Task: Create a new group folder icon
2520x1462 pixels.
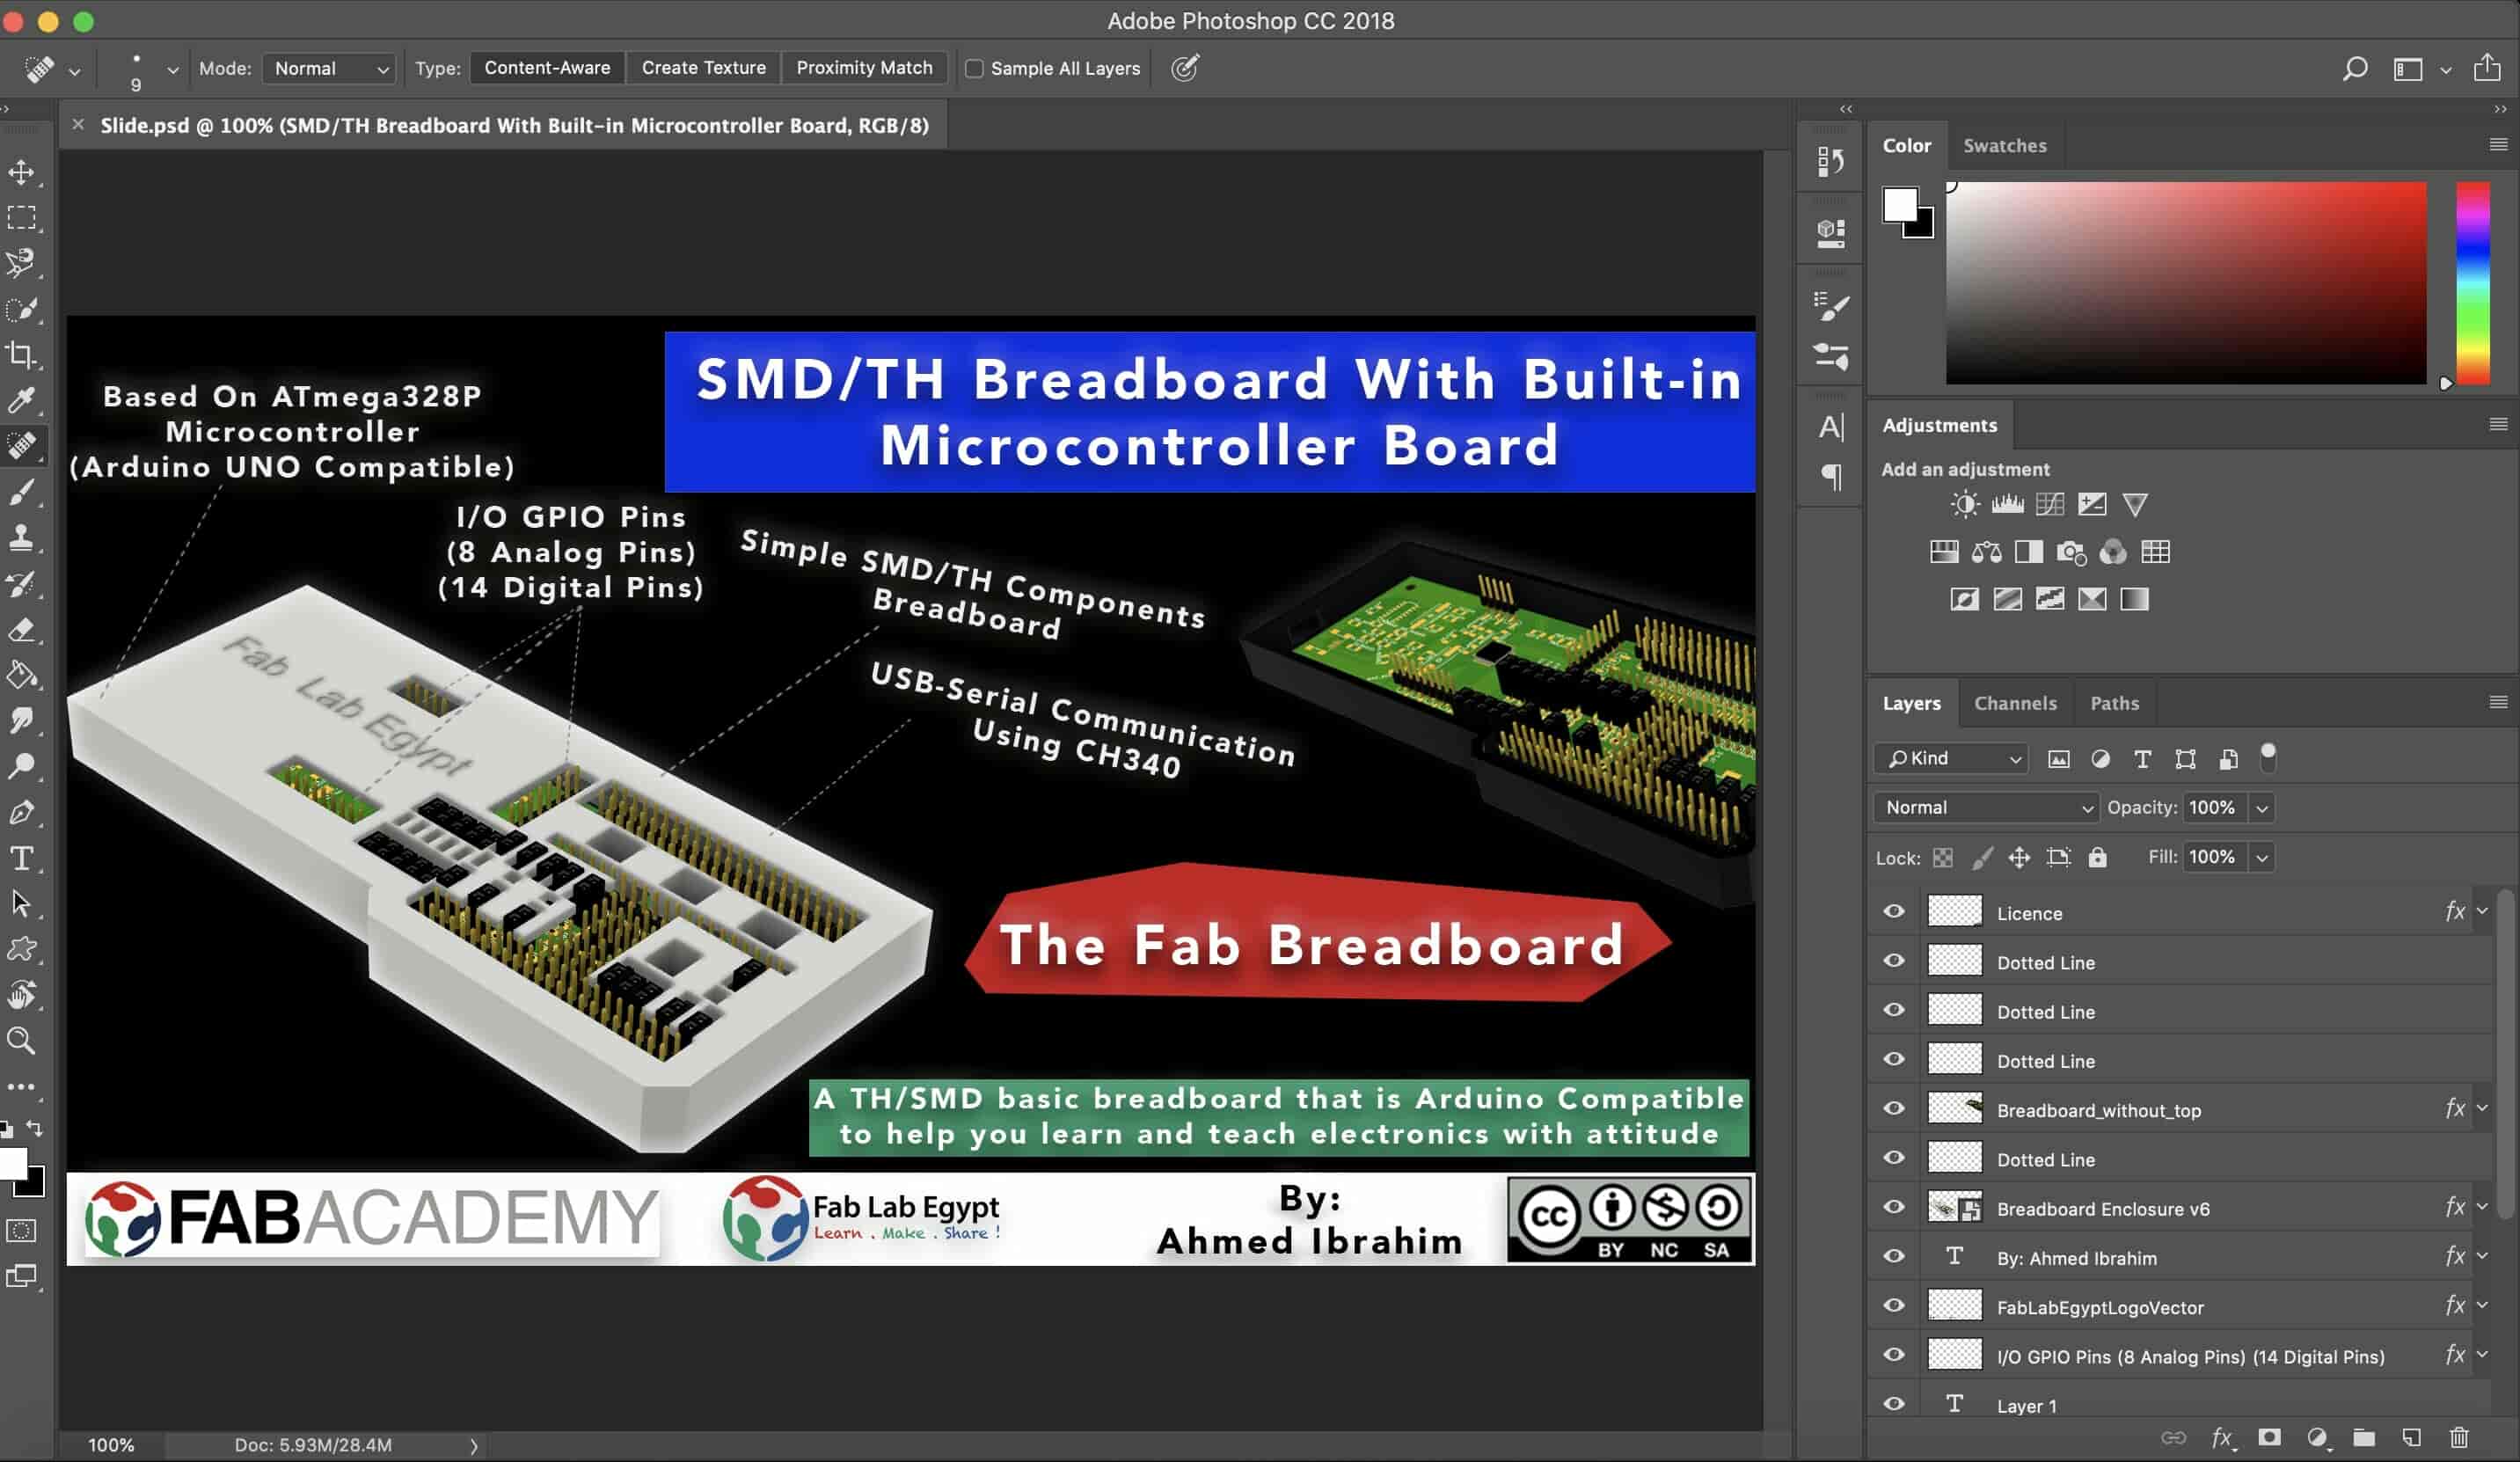Action: point(2364,1437)
